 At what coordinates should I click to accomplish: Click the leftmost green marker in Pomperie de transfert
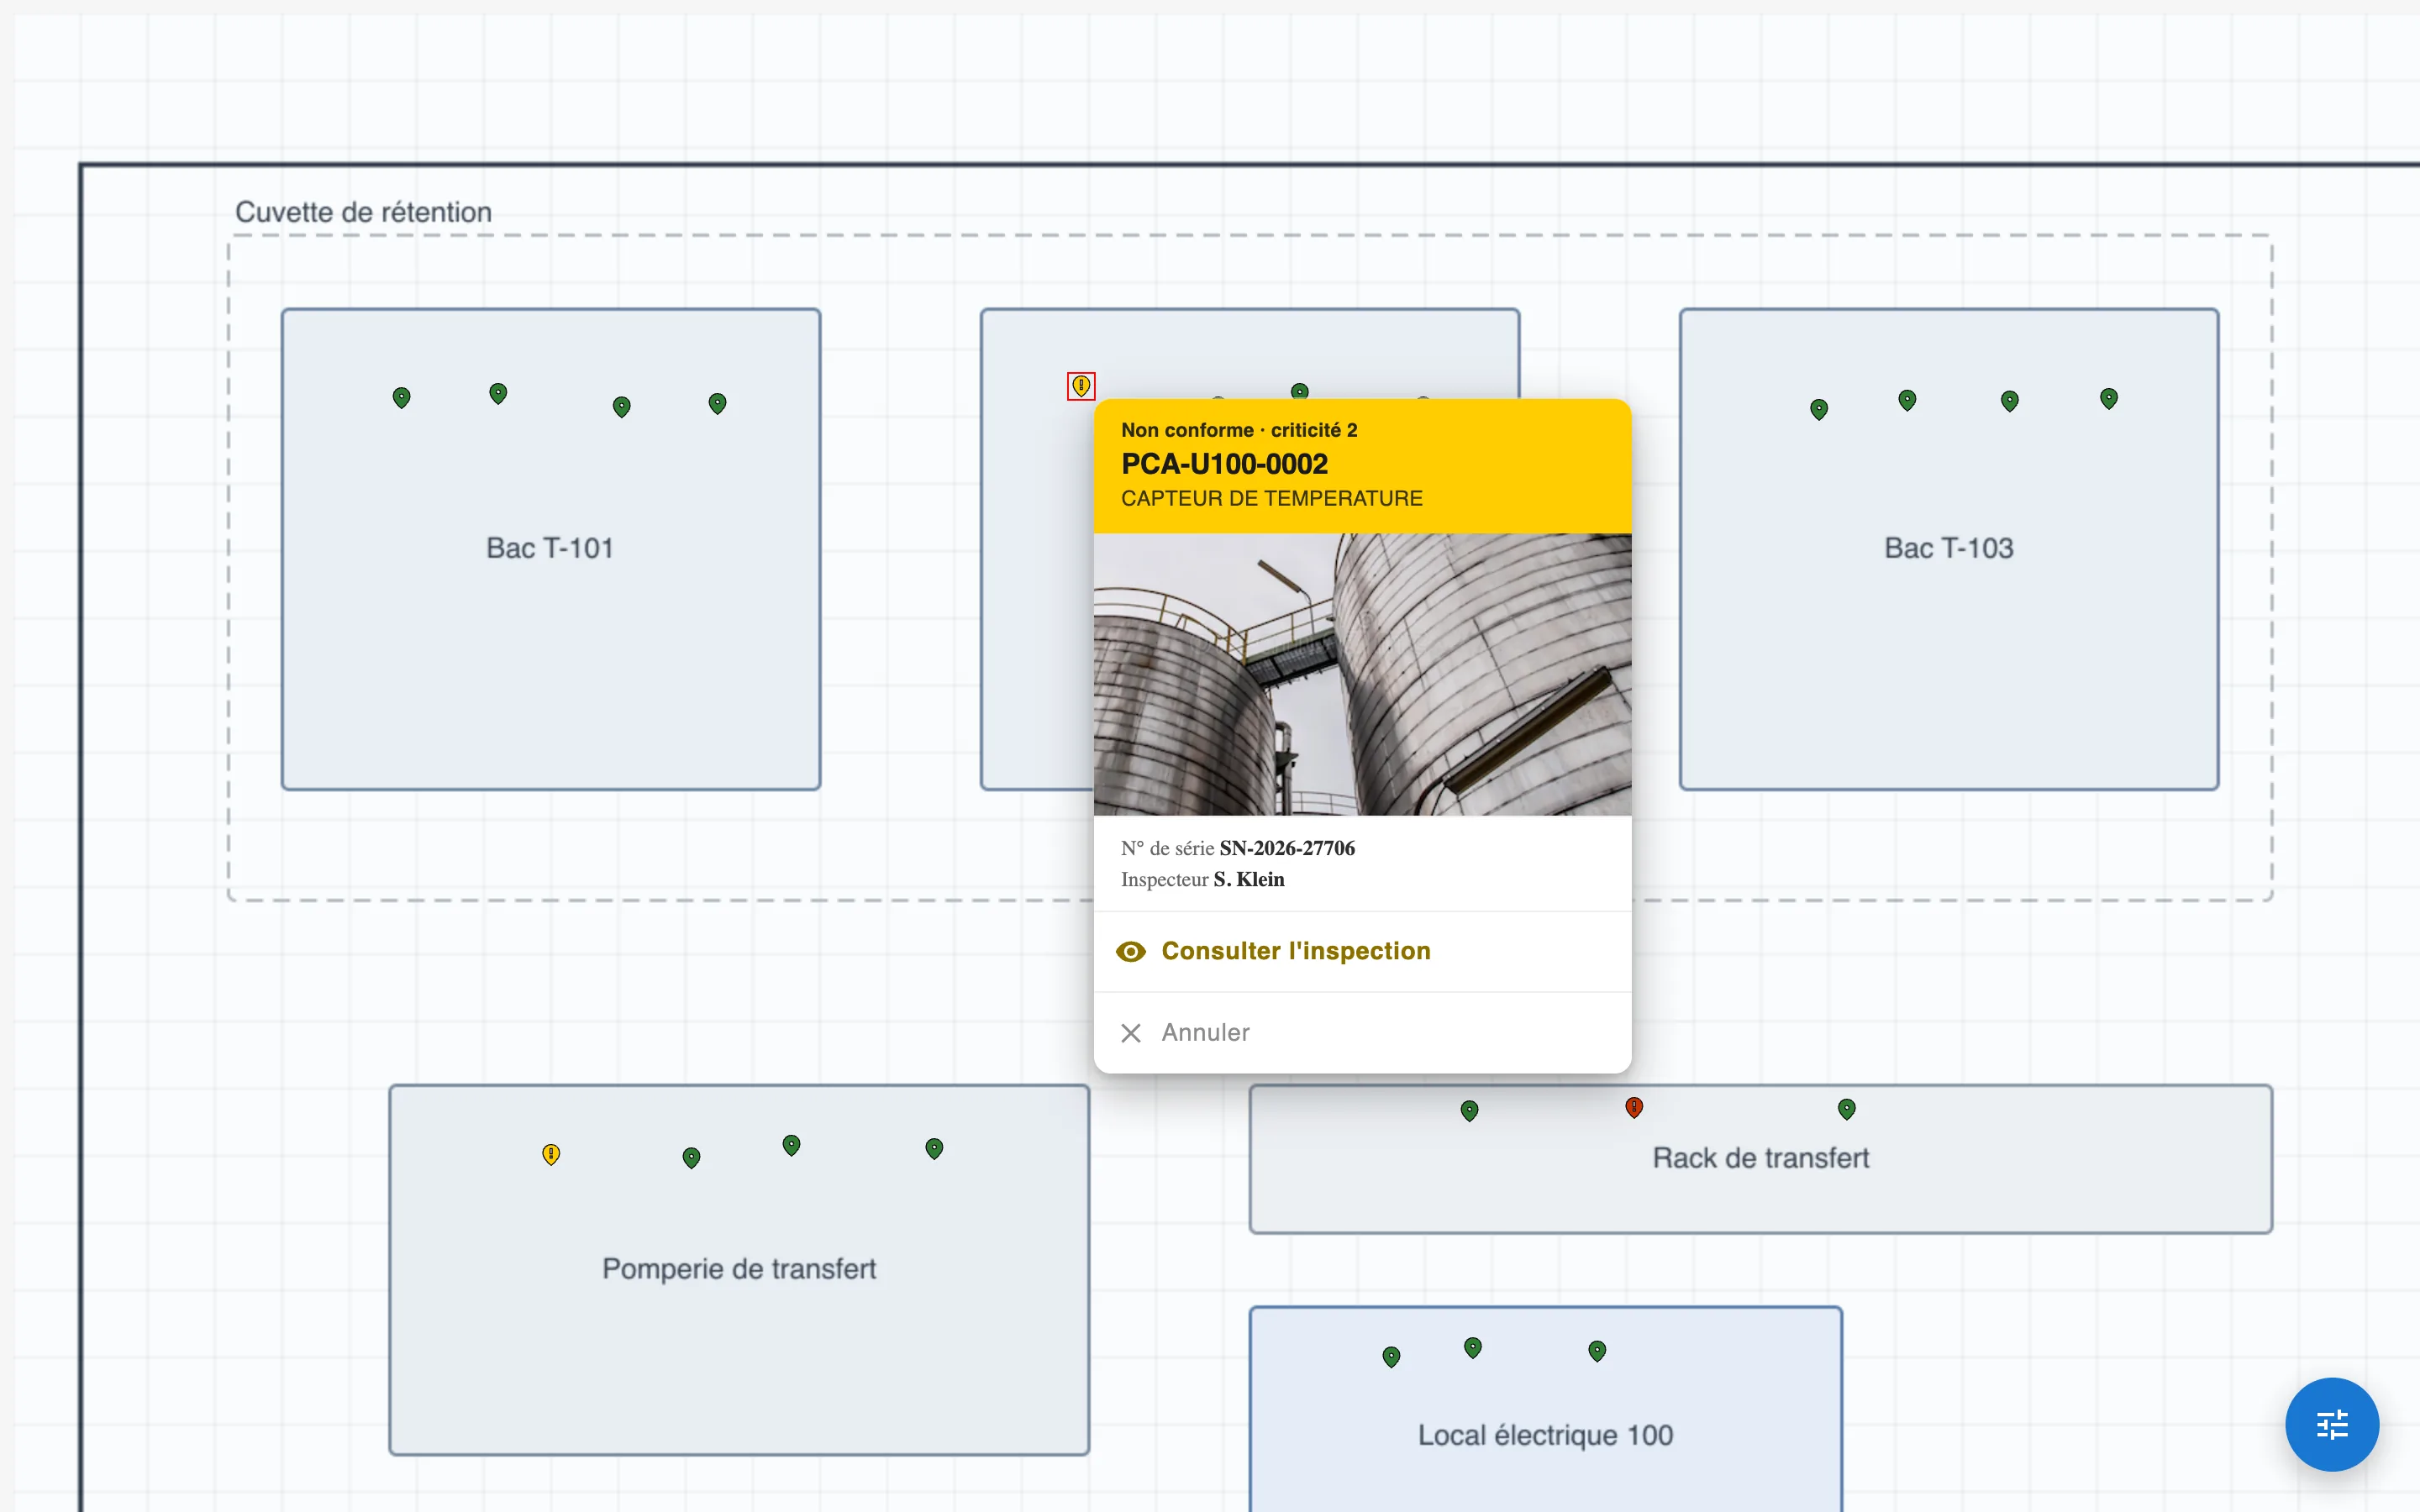(x=691, y=1157)
